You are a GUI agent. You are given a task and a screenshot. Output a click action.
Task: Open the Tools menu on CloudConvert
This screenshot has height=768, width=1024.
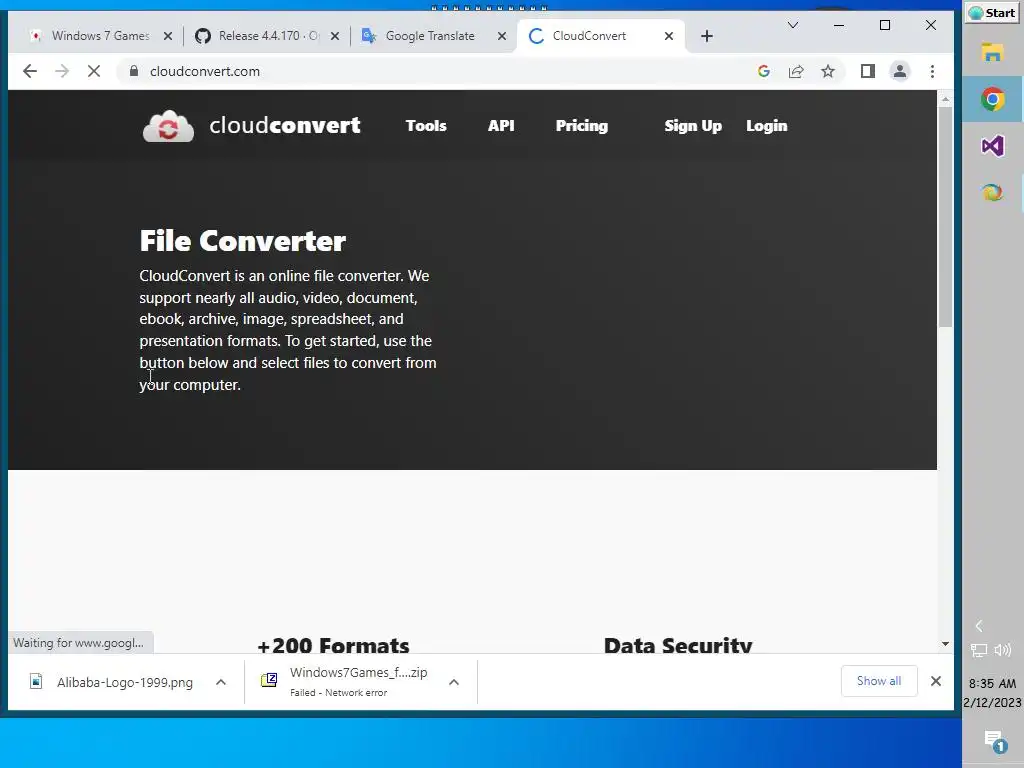(426, 125)
